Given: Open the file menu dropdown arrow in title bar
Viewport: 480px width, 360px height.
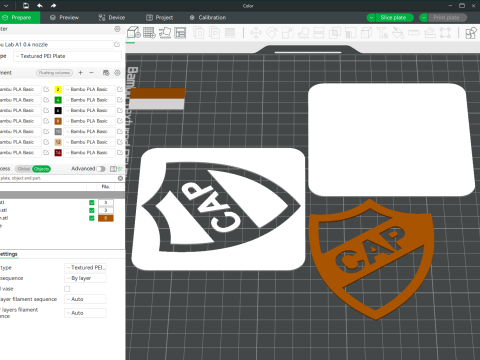Looking at the screenshot, I should click(x=6, y=5).
